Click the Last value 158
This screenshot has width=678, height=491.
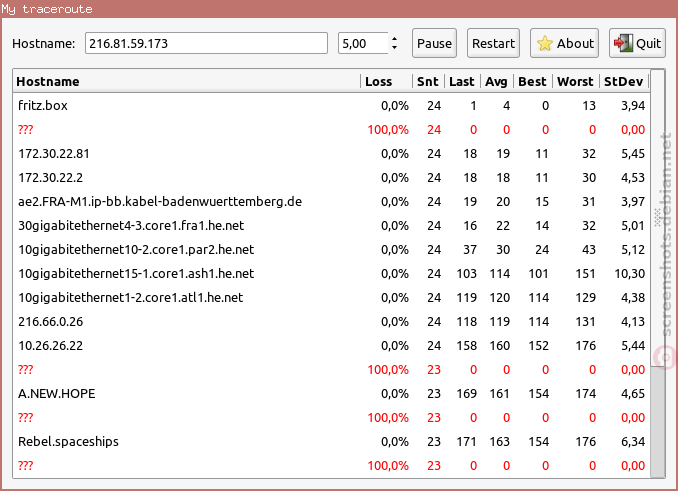467,346
